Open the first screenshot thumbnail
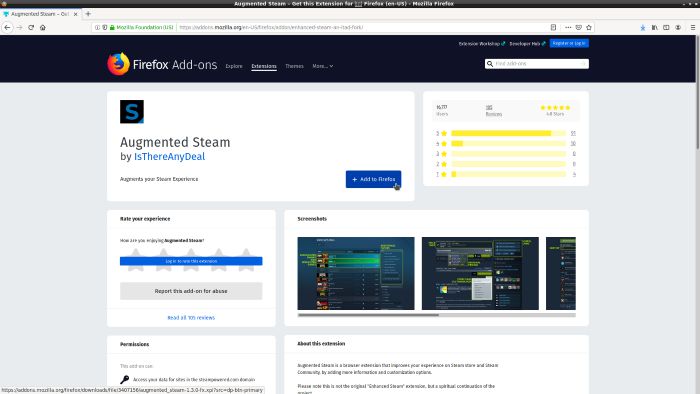The image size is (700, 394). [356, 273]
